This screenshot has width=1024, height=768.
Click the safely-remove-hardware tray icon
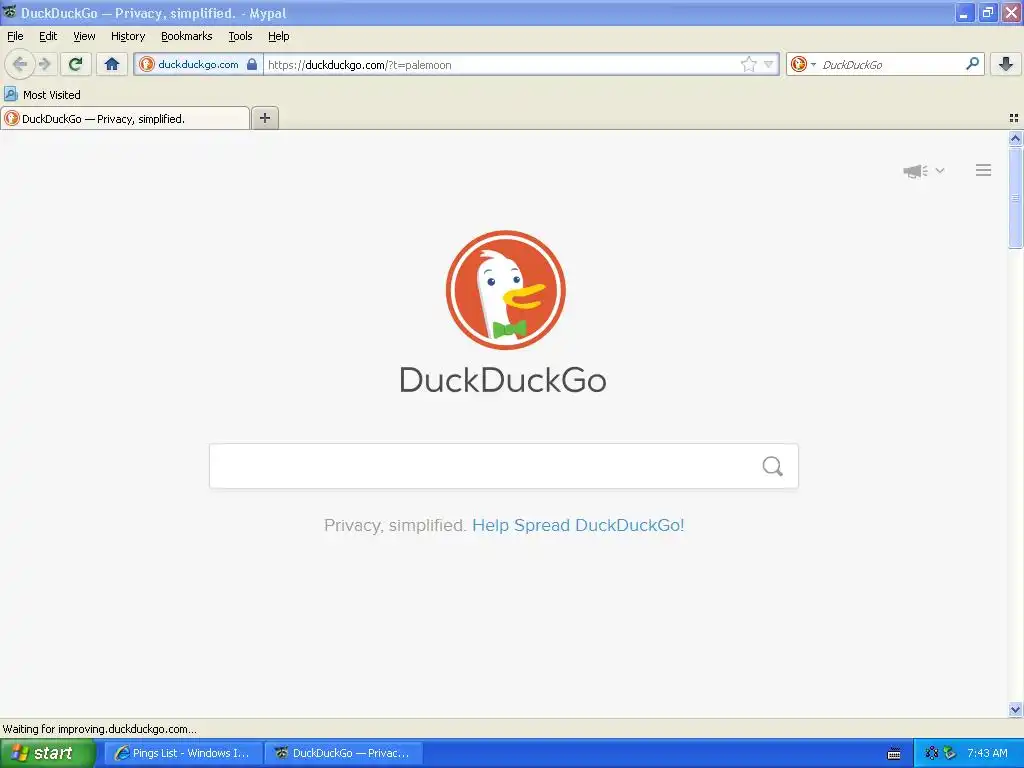pos(950,753)
